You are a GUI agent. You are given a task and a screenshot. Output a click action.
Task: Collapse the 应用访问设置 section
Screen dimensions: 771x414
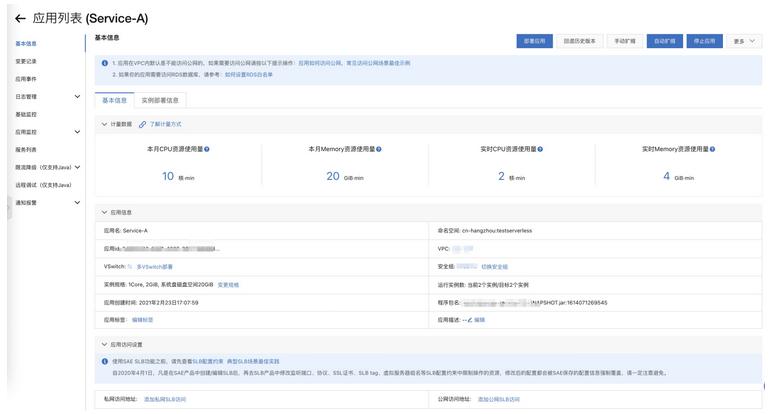click(x=104, y=344)
